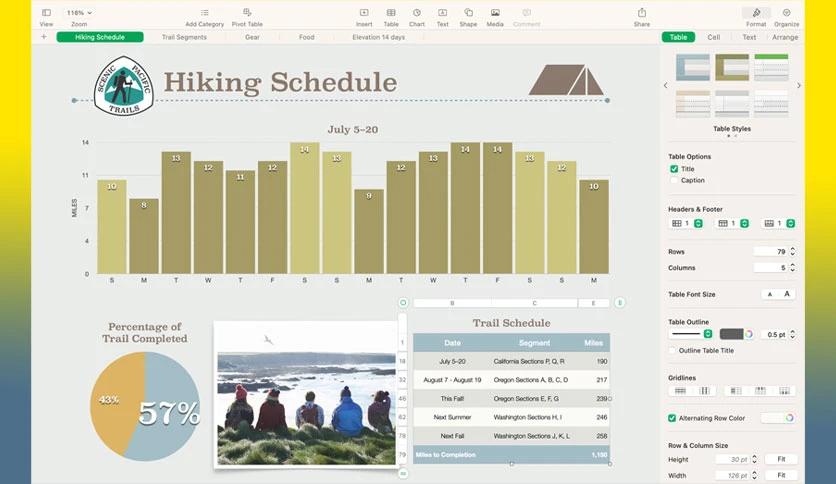This screenshot has width=836, height=484.
Task: Click the add-row handle below row 79
Action: pyautogui.click(x=403, y=473)
